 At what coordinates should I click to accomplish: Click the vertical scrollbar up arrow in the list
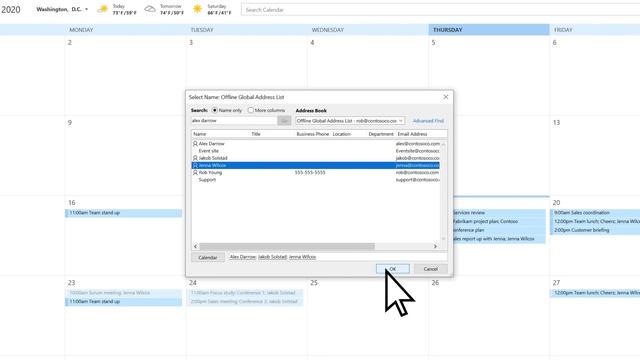(x=443, y=144)
